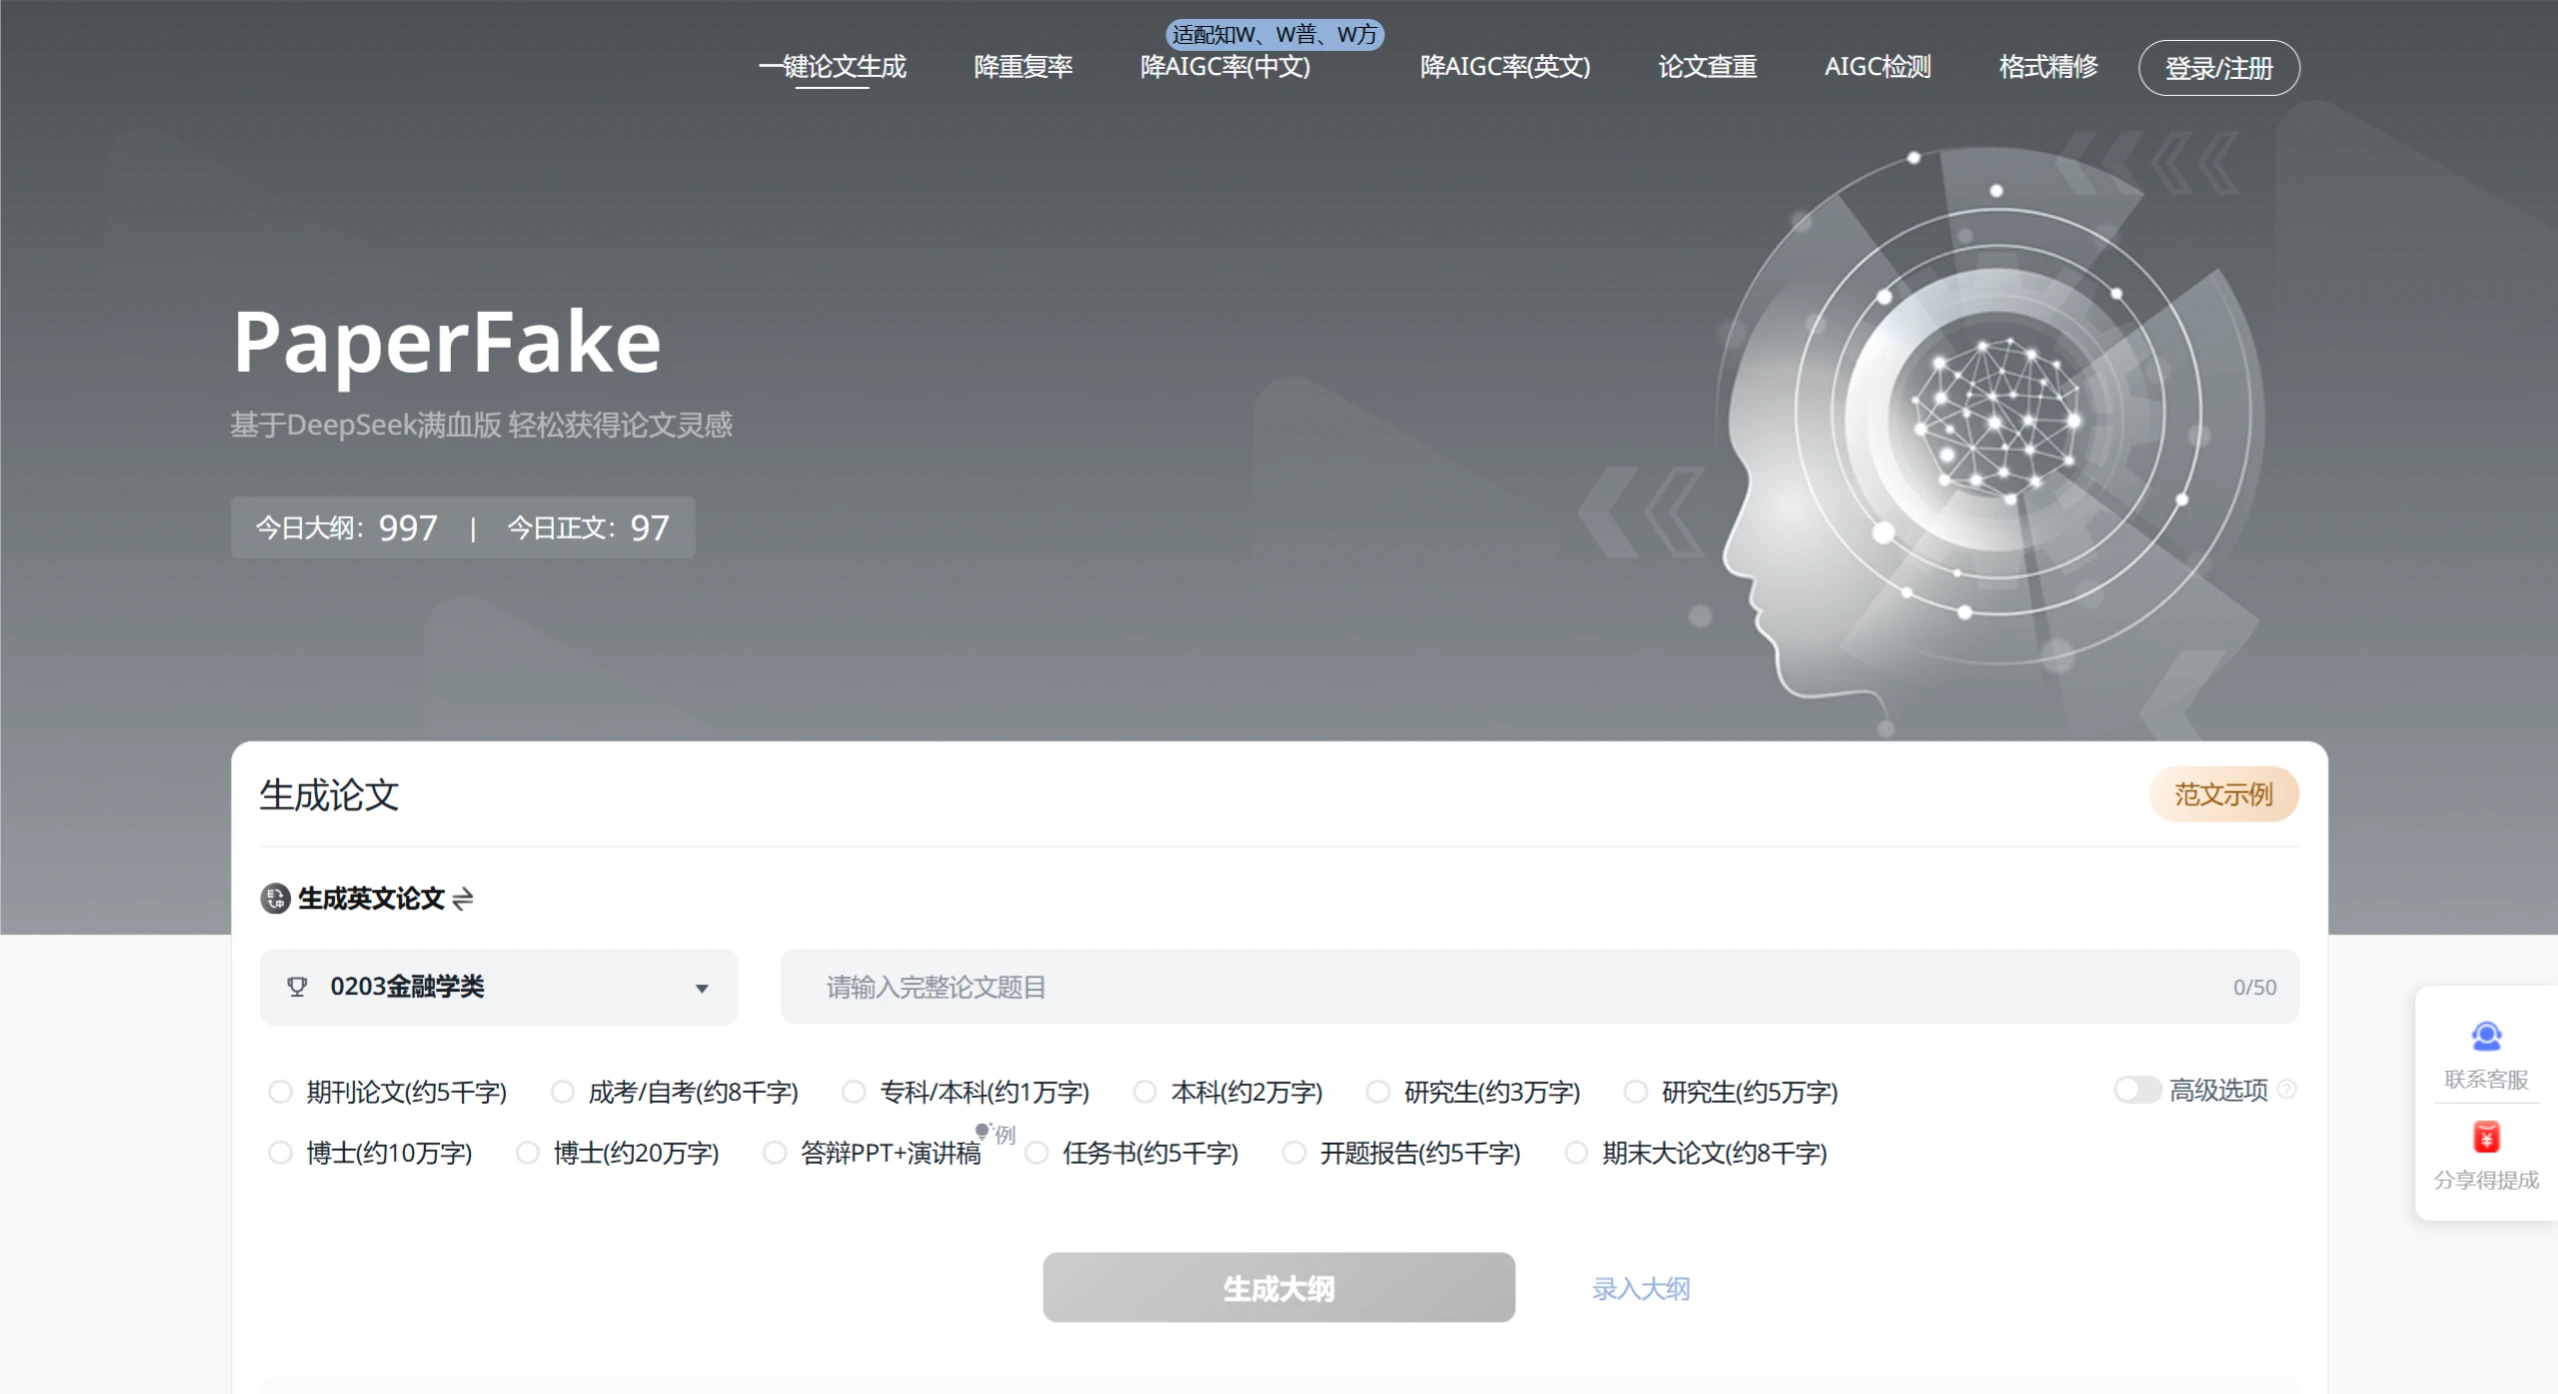Click the 登录/注册 login button
The image size is (2558, 1394).
[2218, 68]
